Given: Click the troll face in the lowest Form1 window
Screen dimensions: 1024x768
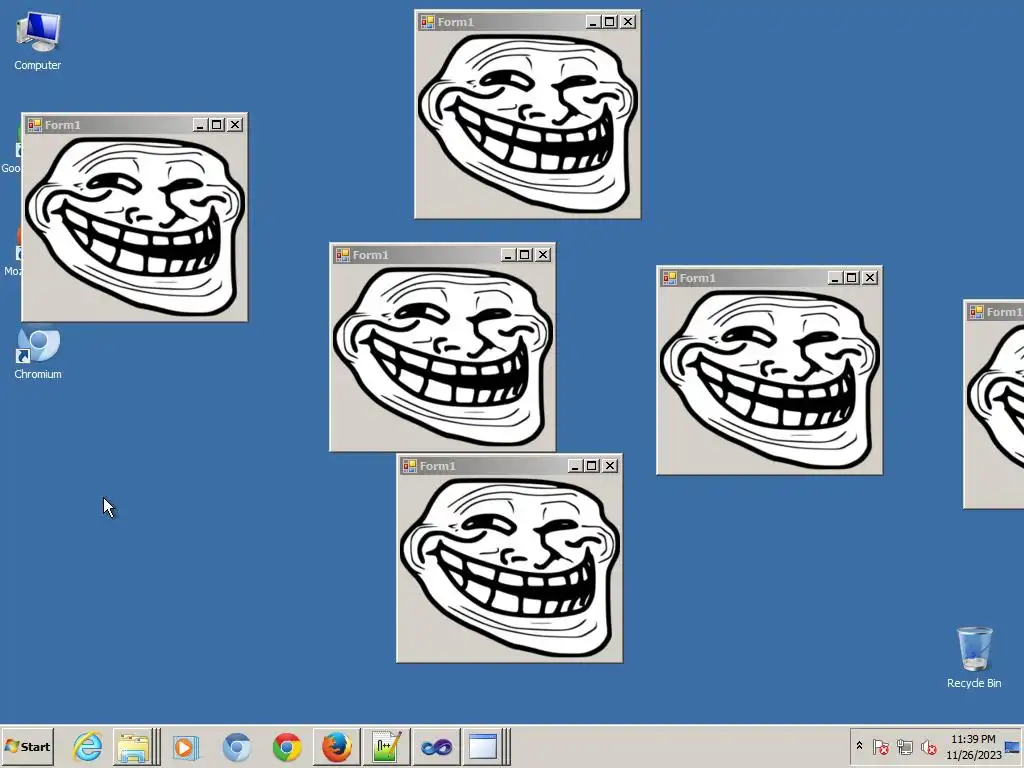Looking at the screenshot, I should [509, 567].
